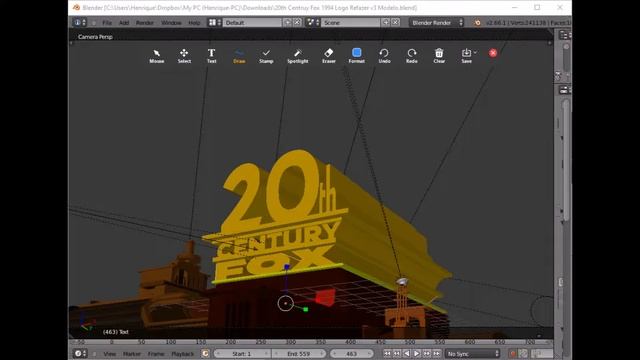Edit the Scene name field
The image size is (640, 360).
(351, 23)
